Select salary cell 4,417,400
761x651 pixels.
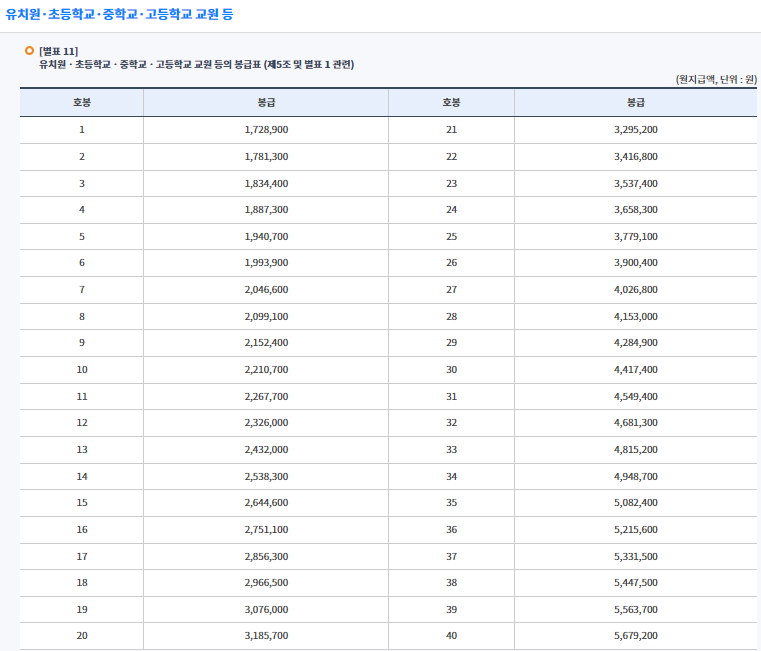635,370
